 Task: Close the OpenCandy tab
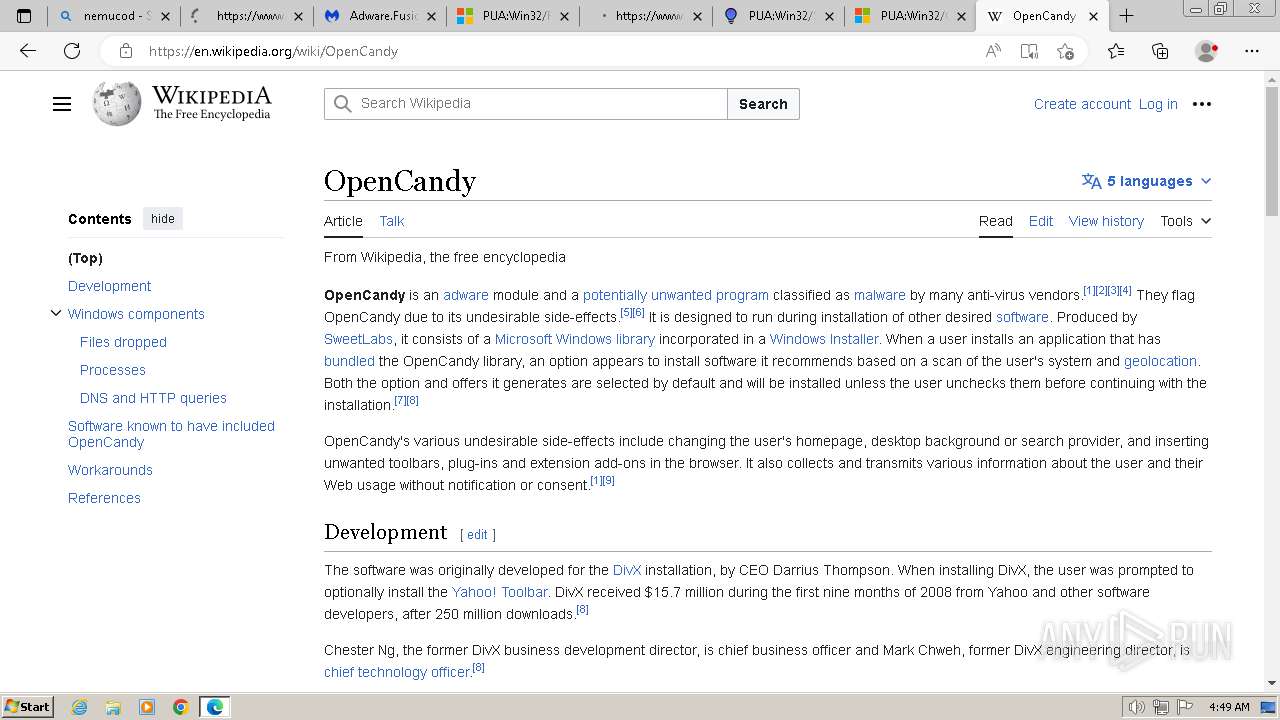pos(1093,16)
